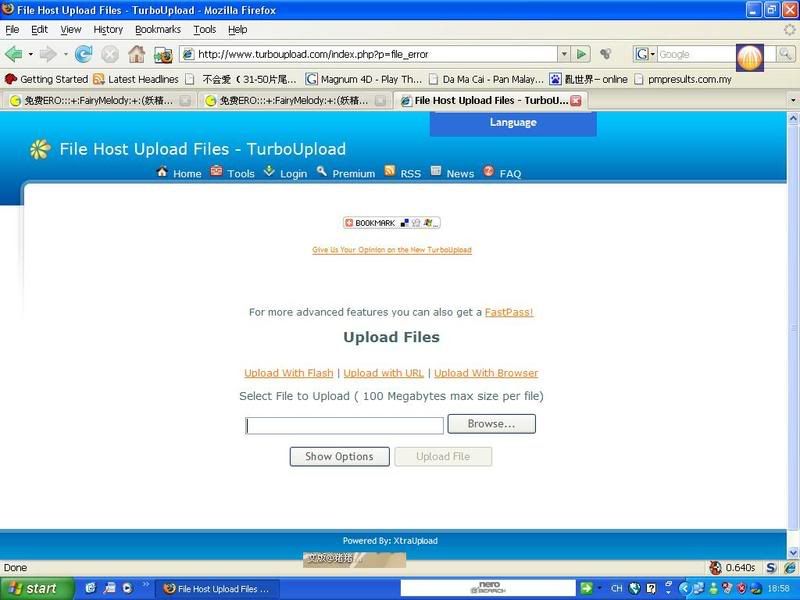Open the Tools menu in the menu bar

tap(205, 30)
